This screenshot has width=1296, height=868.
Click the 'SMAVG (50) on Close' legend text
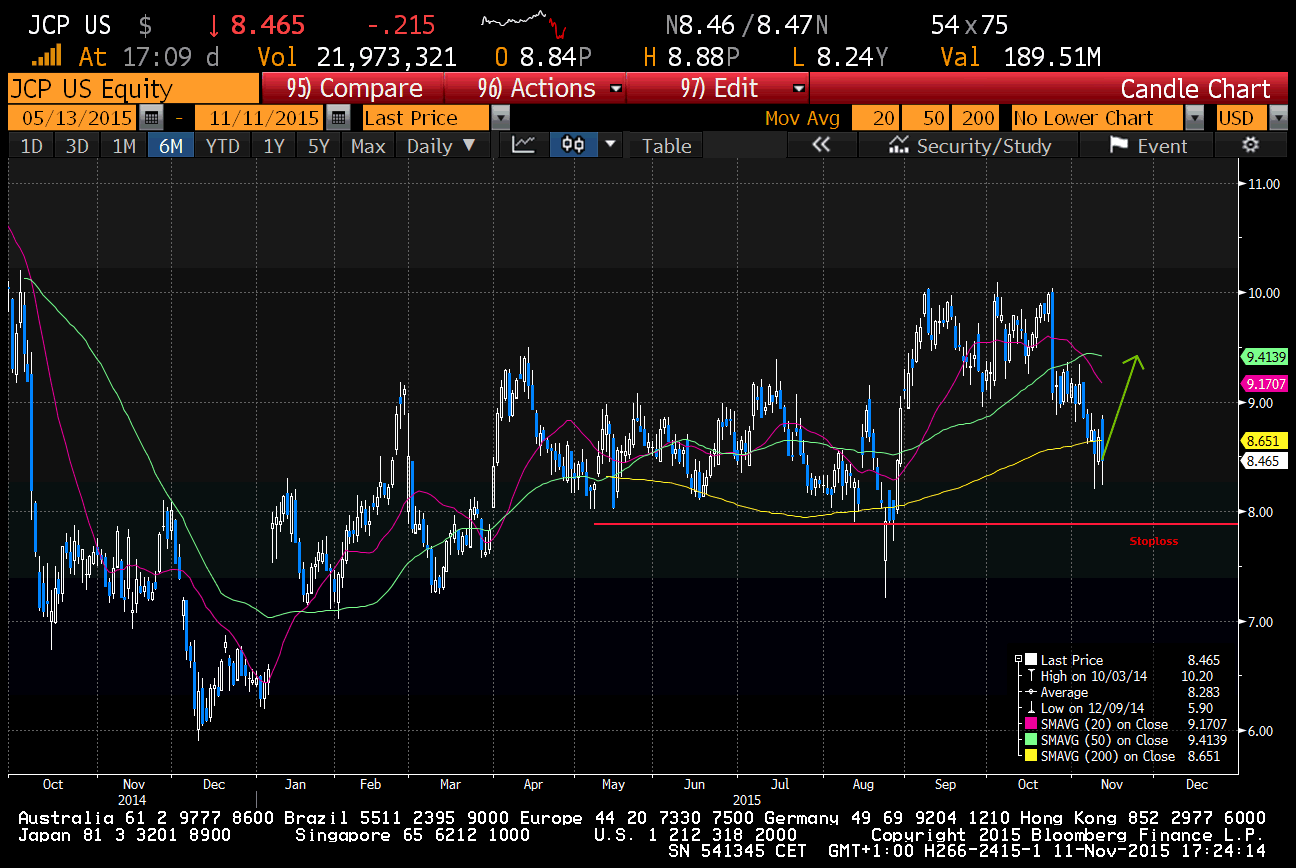pyautogui.click(x=1105, y=740)
